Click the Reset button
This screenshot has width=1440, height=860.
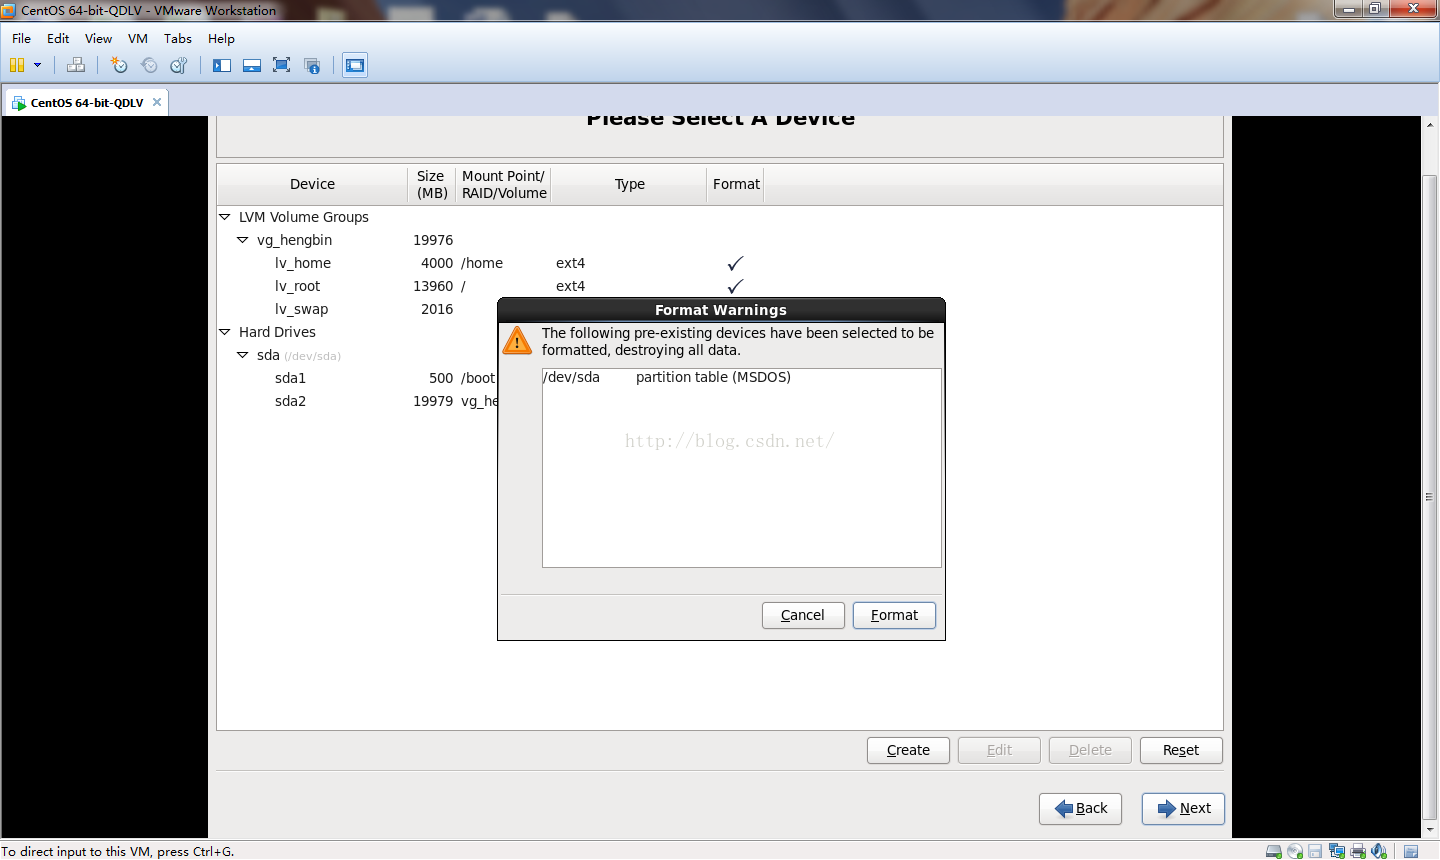click(x=1181, y=750)
